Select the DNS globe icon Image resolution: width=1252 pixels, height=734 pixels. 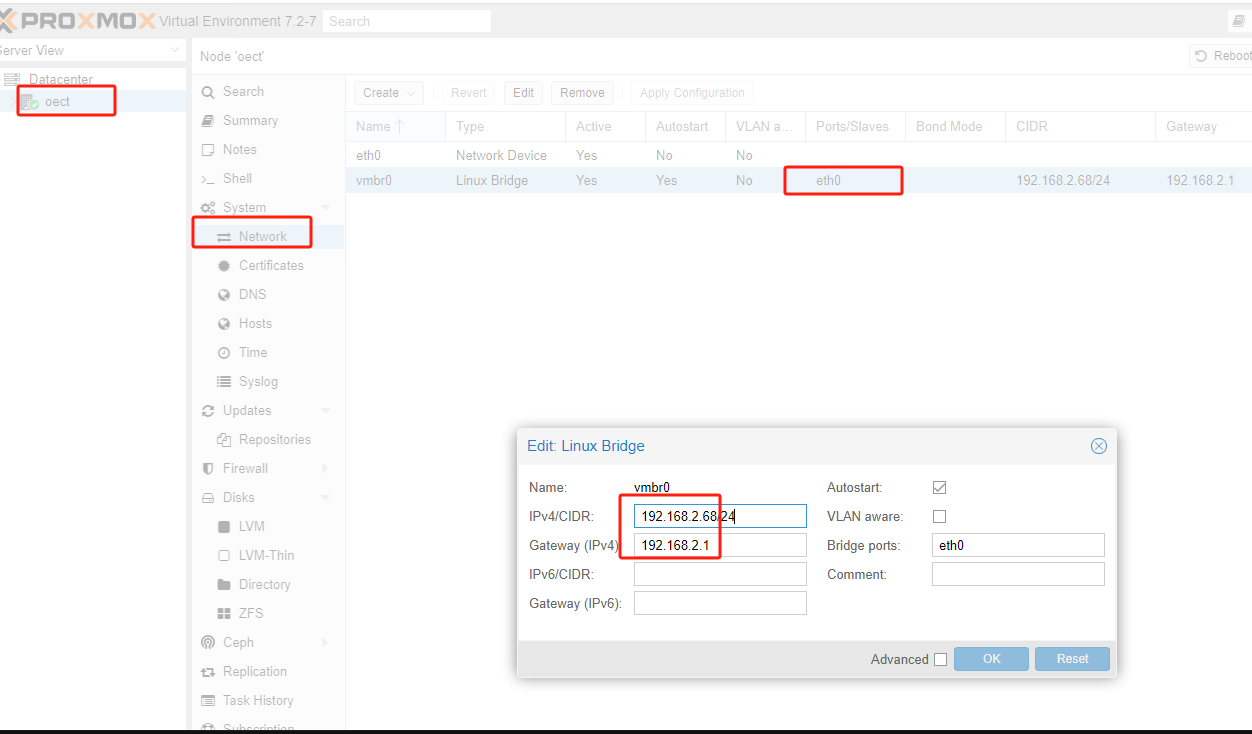point(224,295)
